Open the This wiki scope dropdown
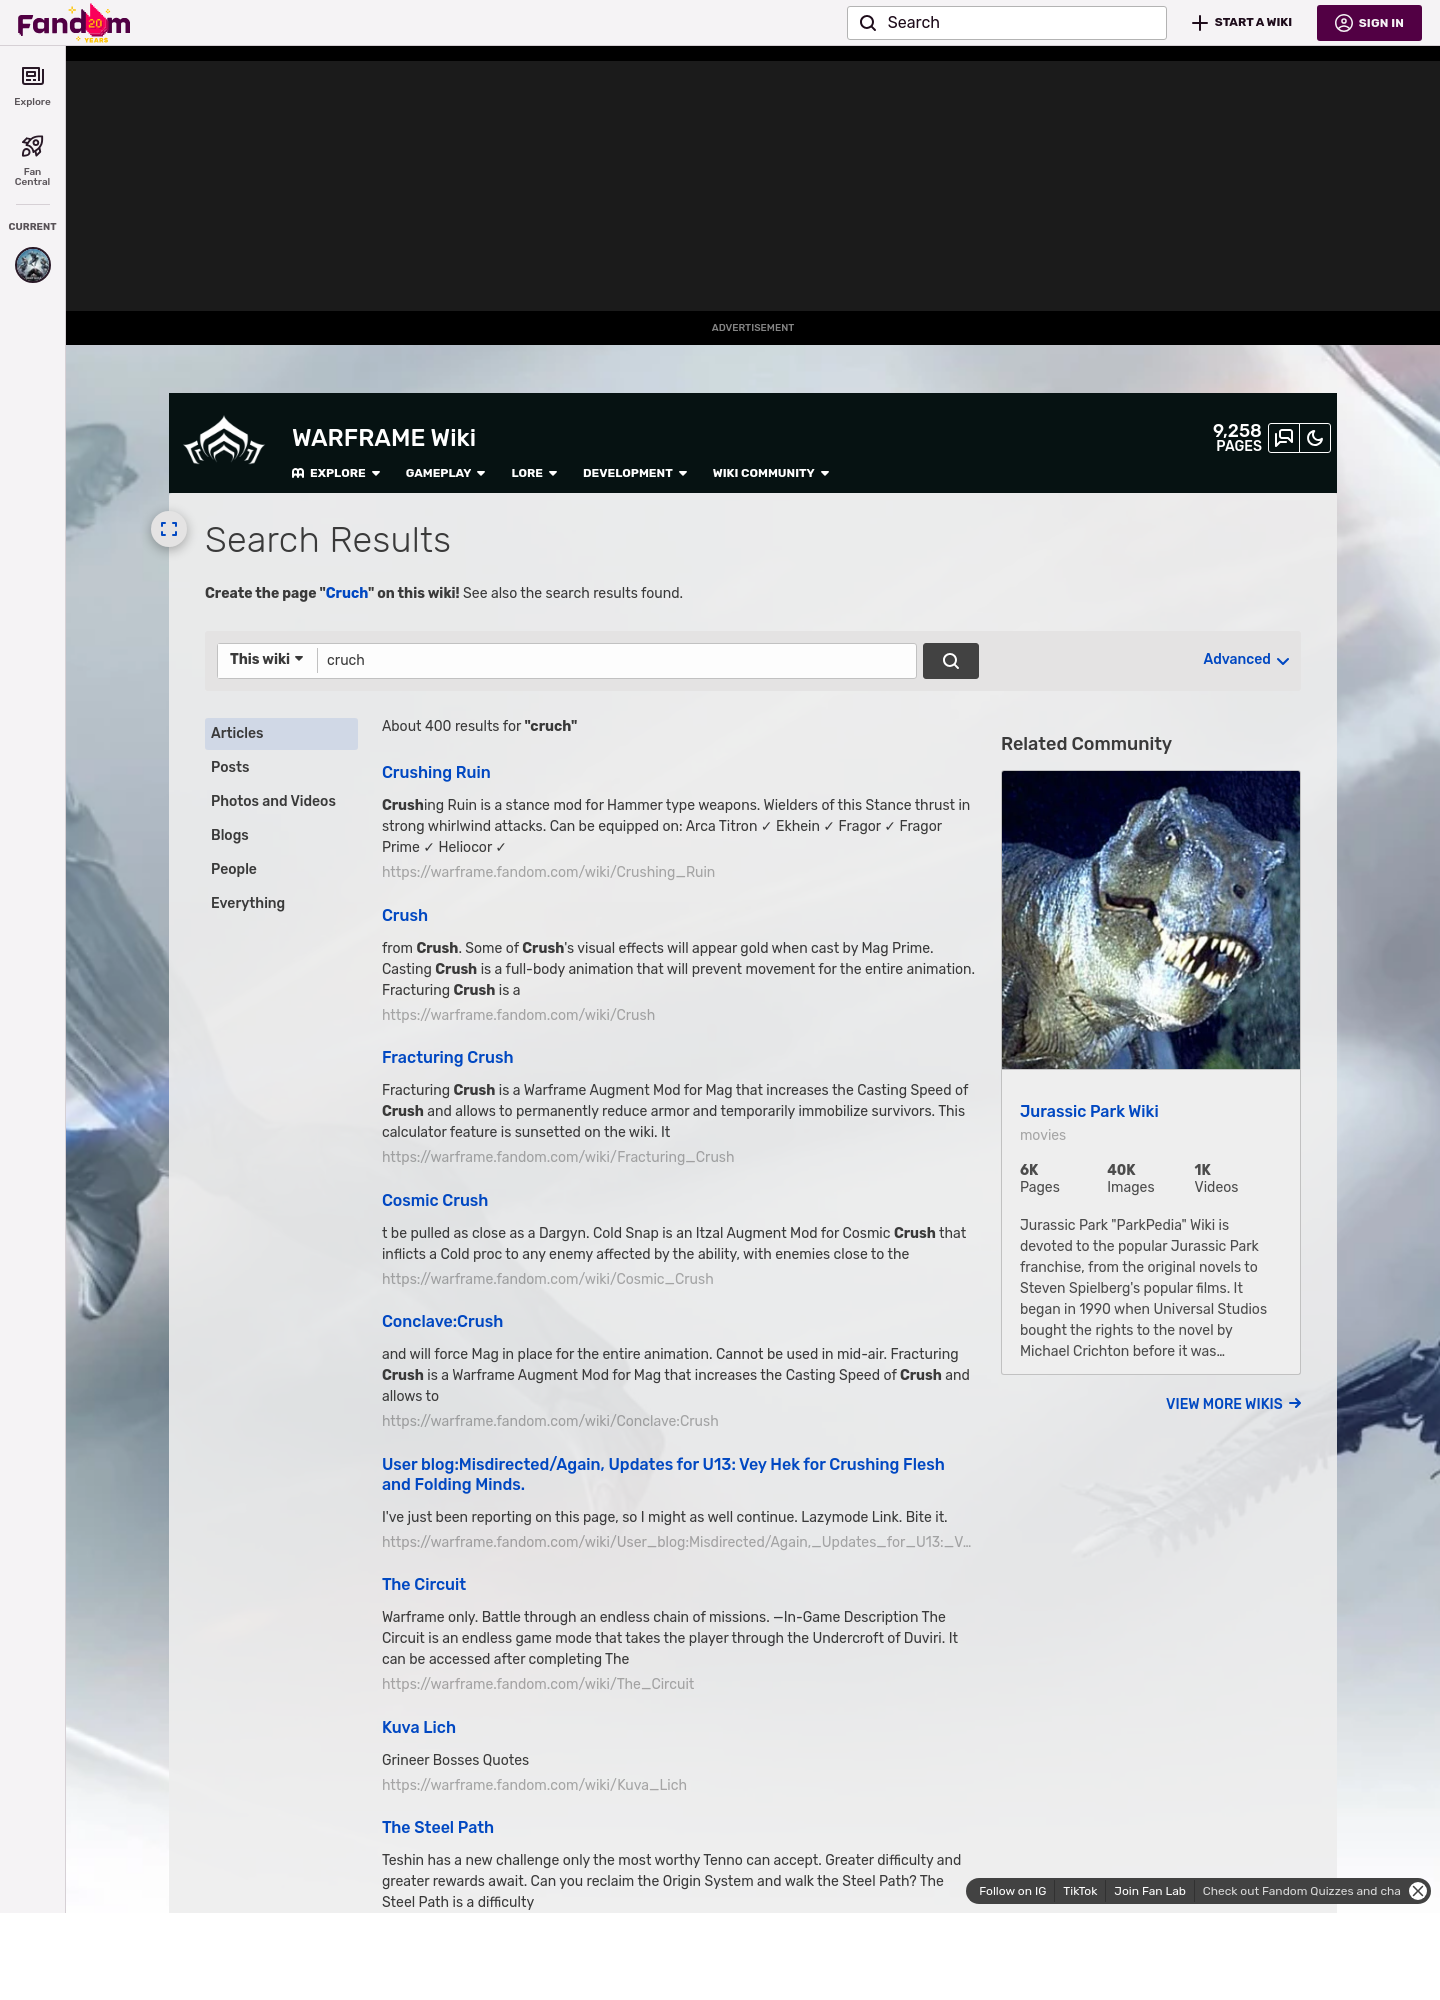 pos(267,660)
